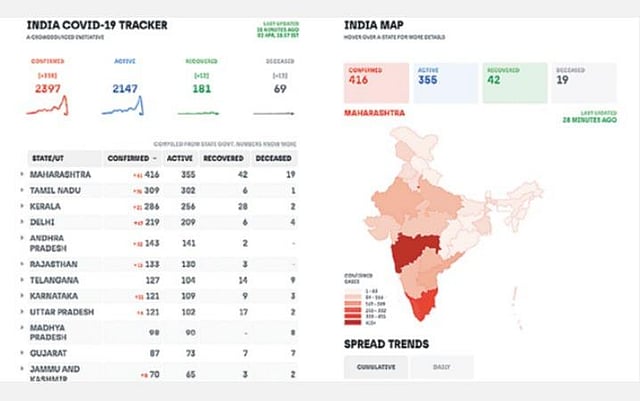The image size is (640, 401).
Task: Sort table by Active column
Action: coord(179,158)
